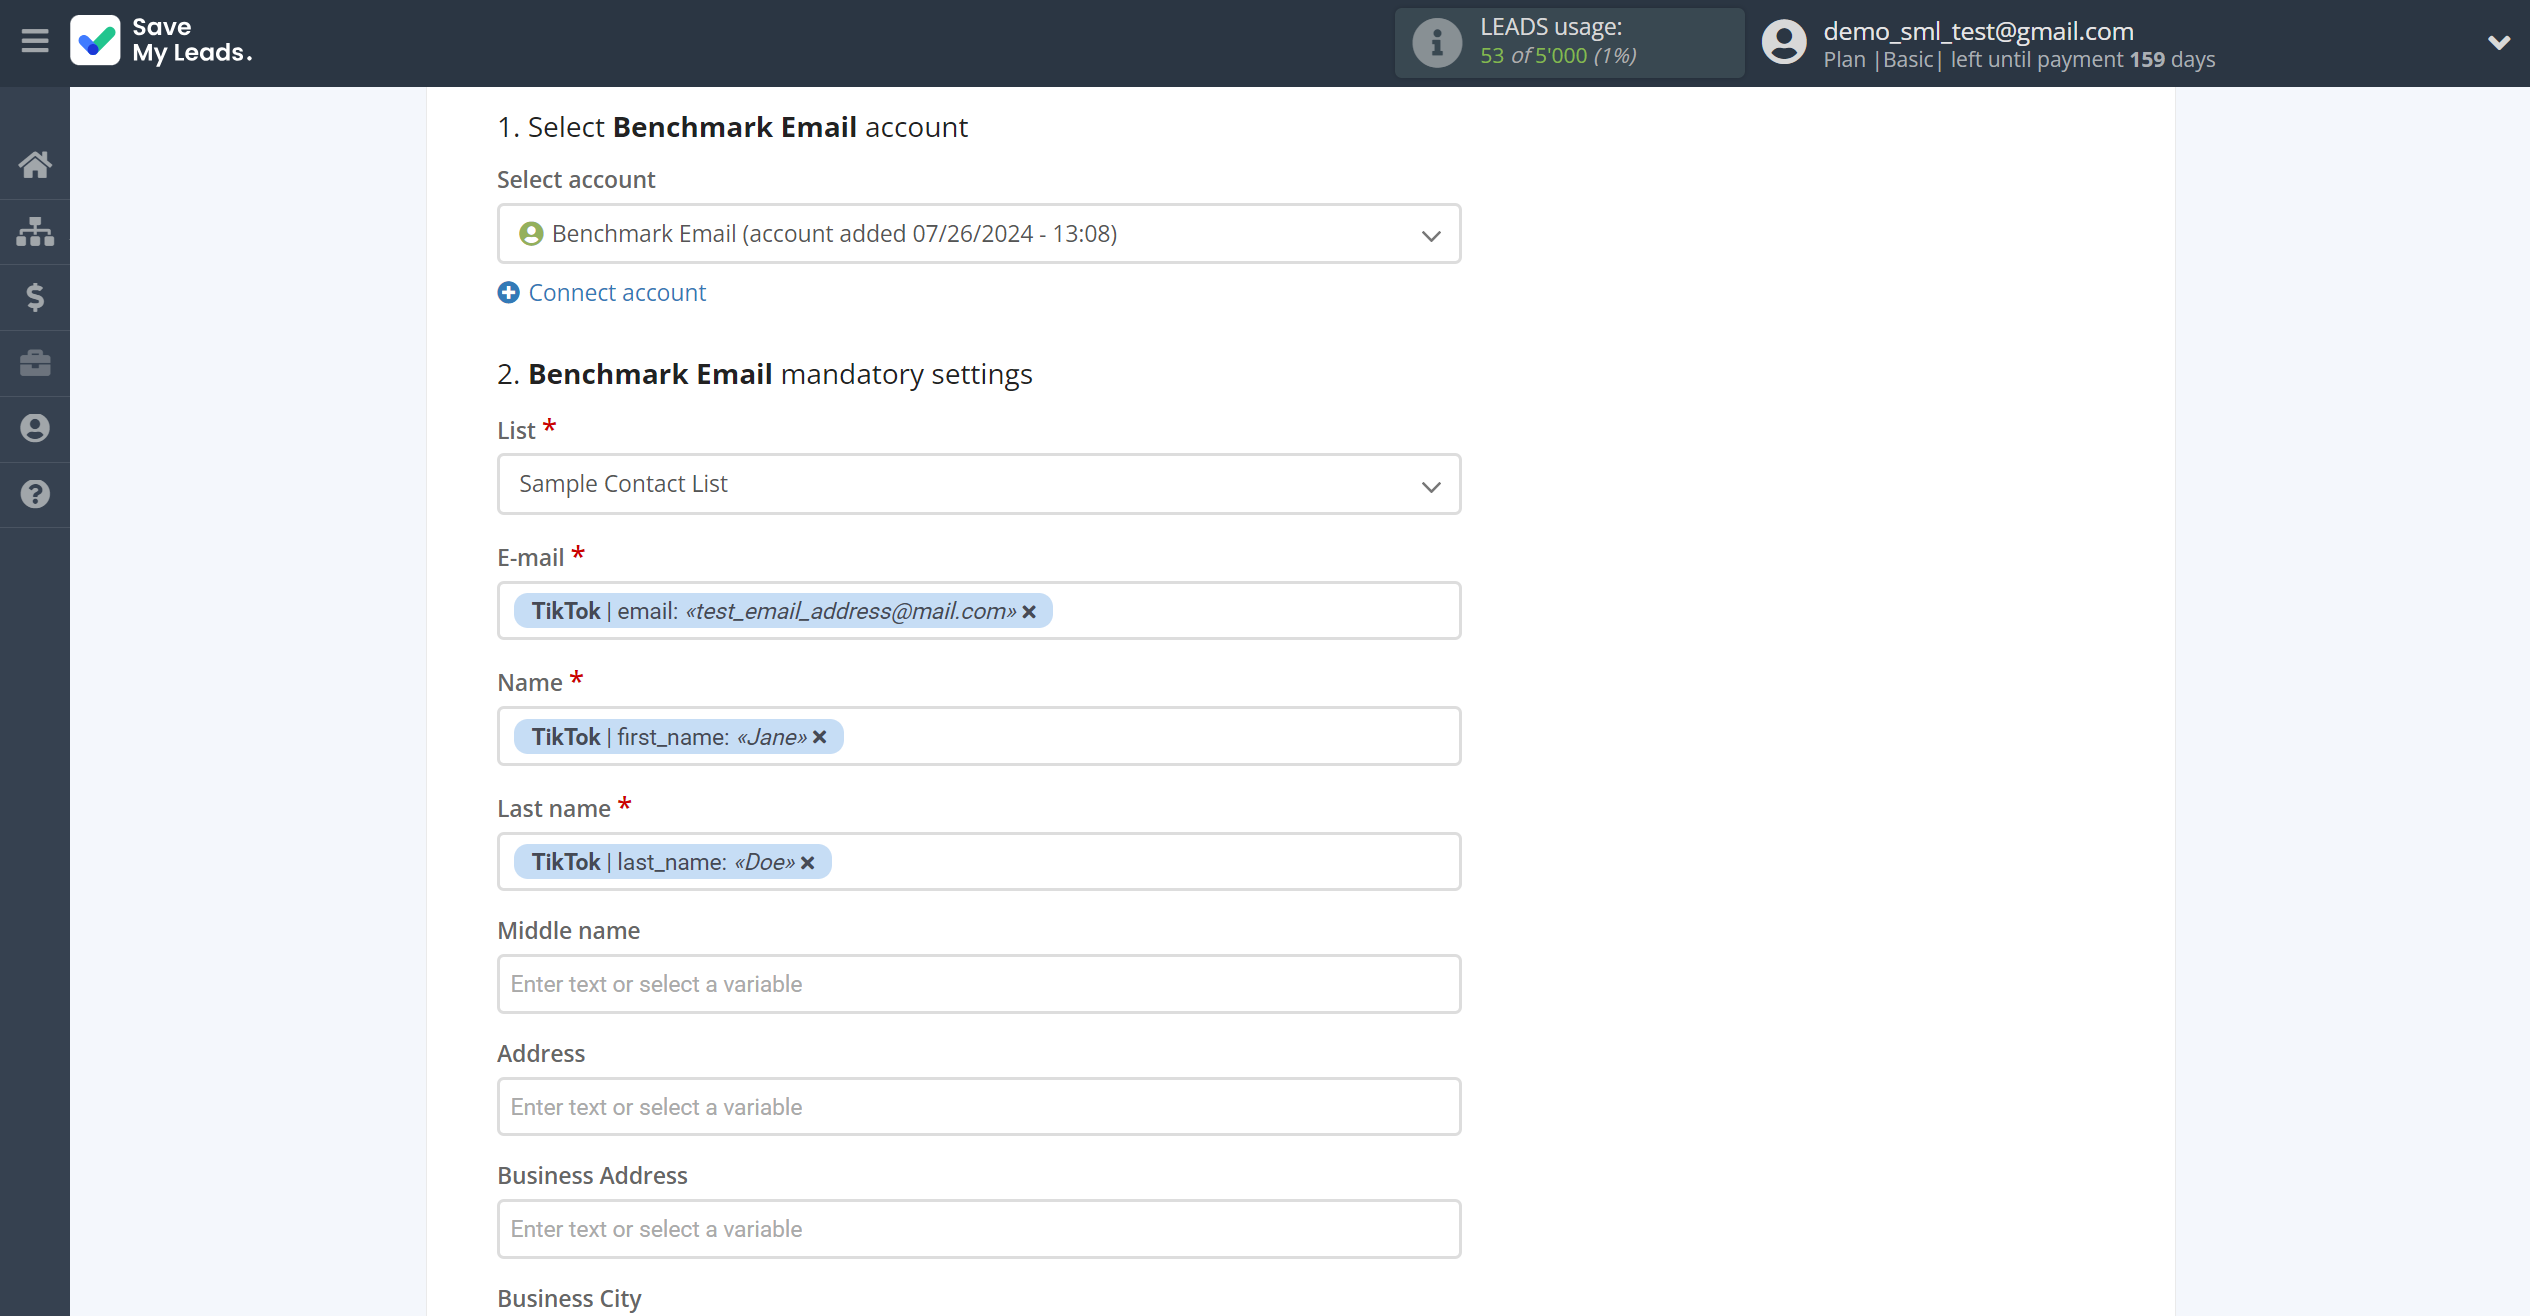Go to the home dashboard icon
2530x1316 pixels.
(x=35, y=165)
